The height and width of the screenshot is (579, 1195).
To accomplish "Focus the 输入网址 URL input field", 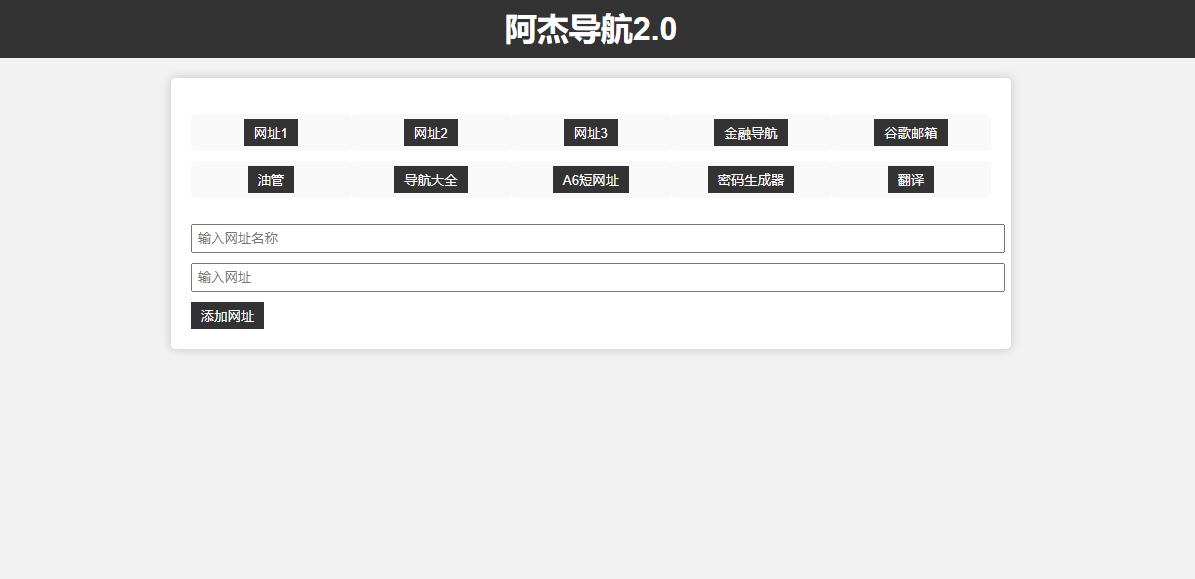I will pyautogui.click(x=597, y=277).
